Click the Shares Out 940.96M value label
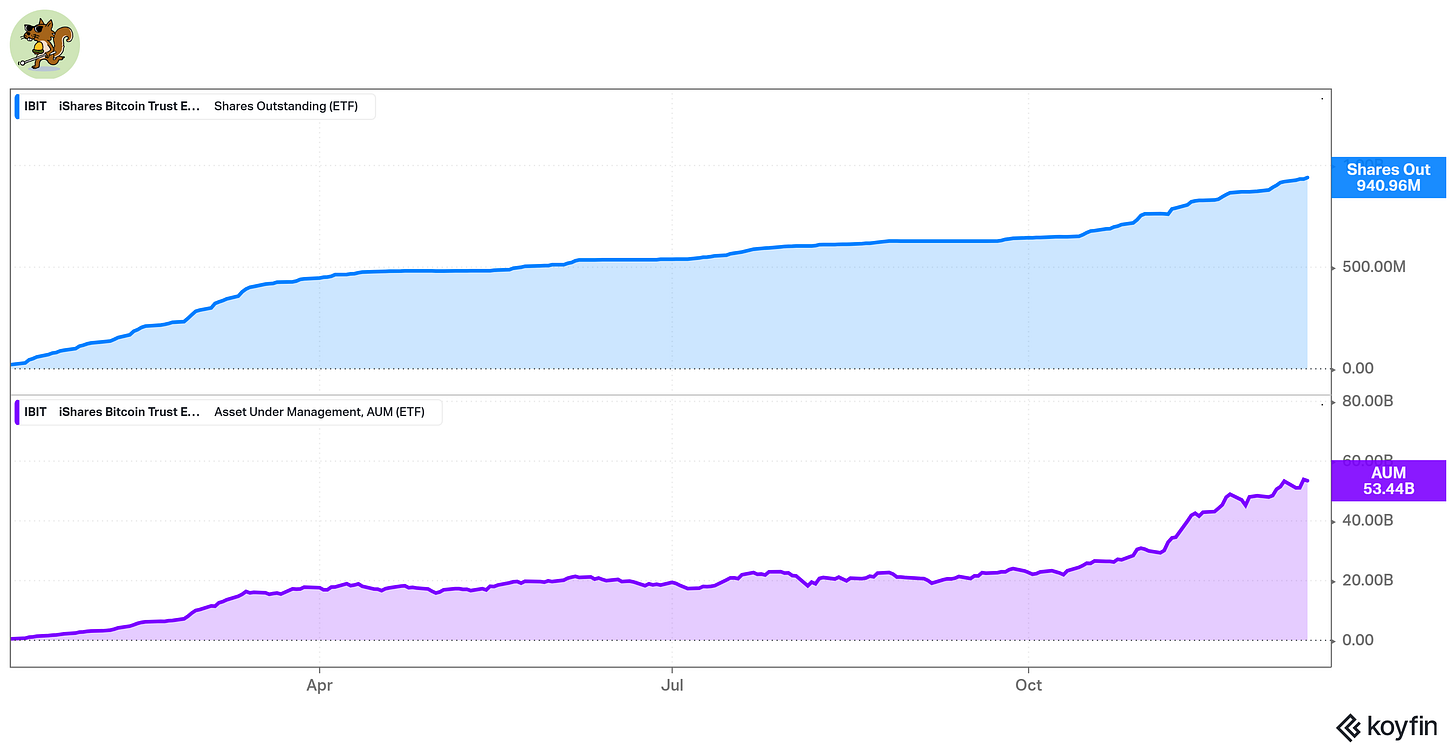The width and height of the screenshot is (1456, 752). (x=1388, y=177)
